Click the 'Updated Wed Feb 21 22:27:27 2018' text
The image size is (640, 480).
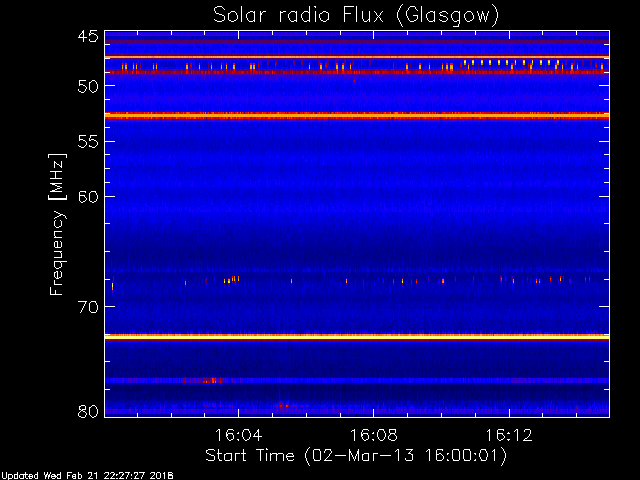coord(87,476)
